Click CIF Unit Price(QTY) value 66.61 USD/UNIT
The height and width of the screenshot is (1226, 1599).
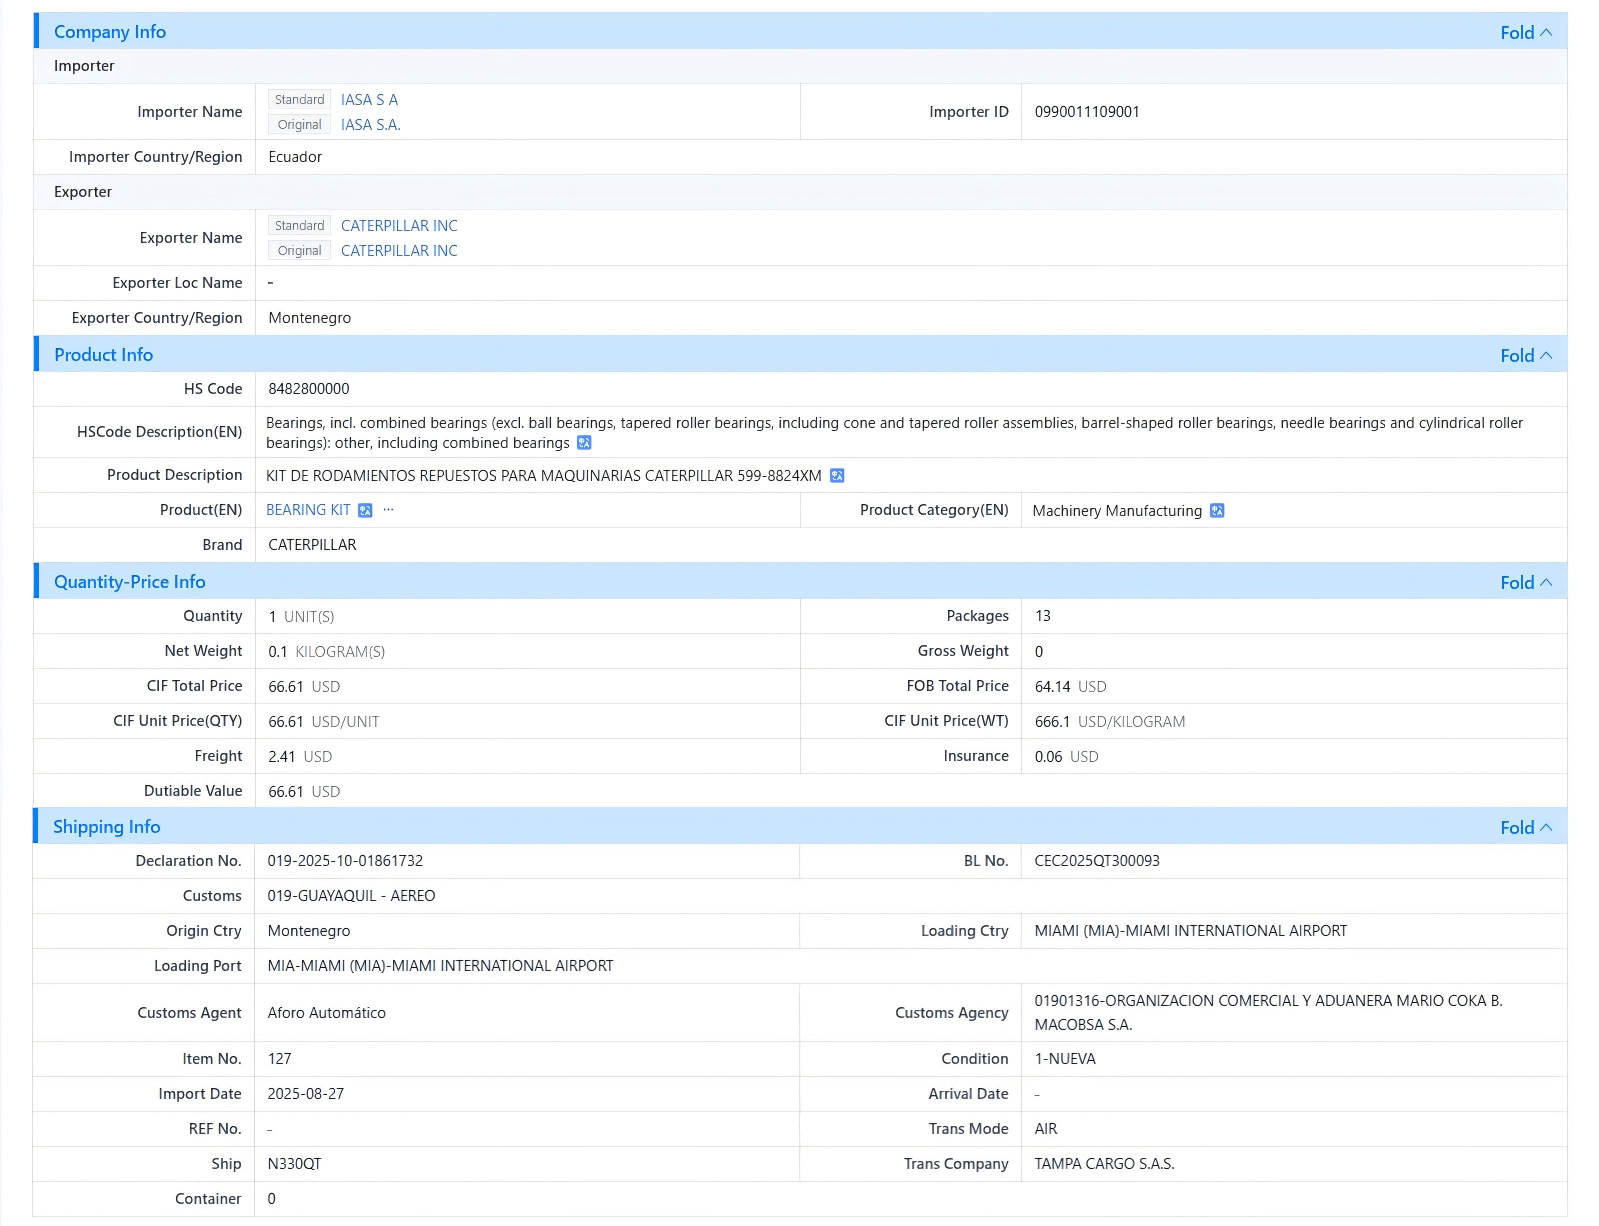point(324,722)
